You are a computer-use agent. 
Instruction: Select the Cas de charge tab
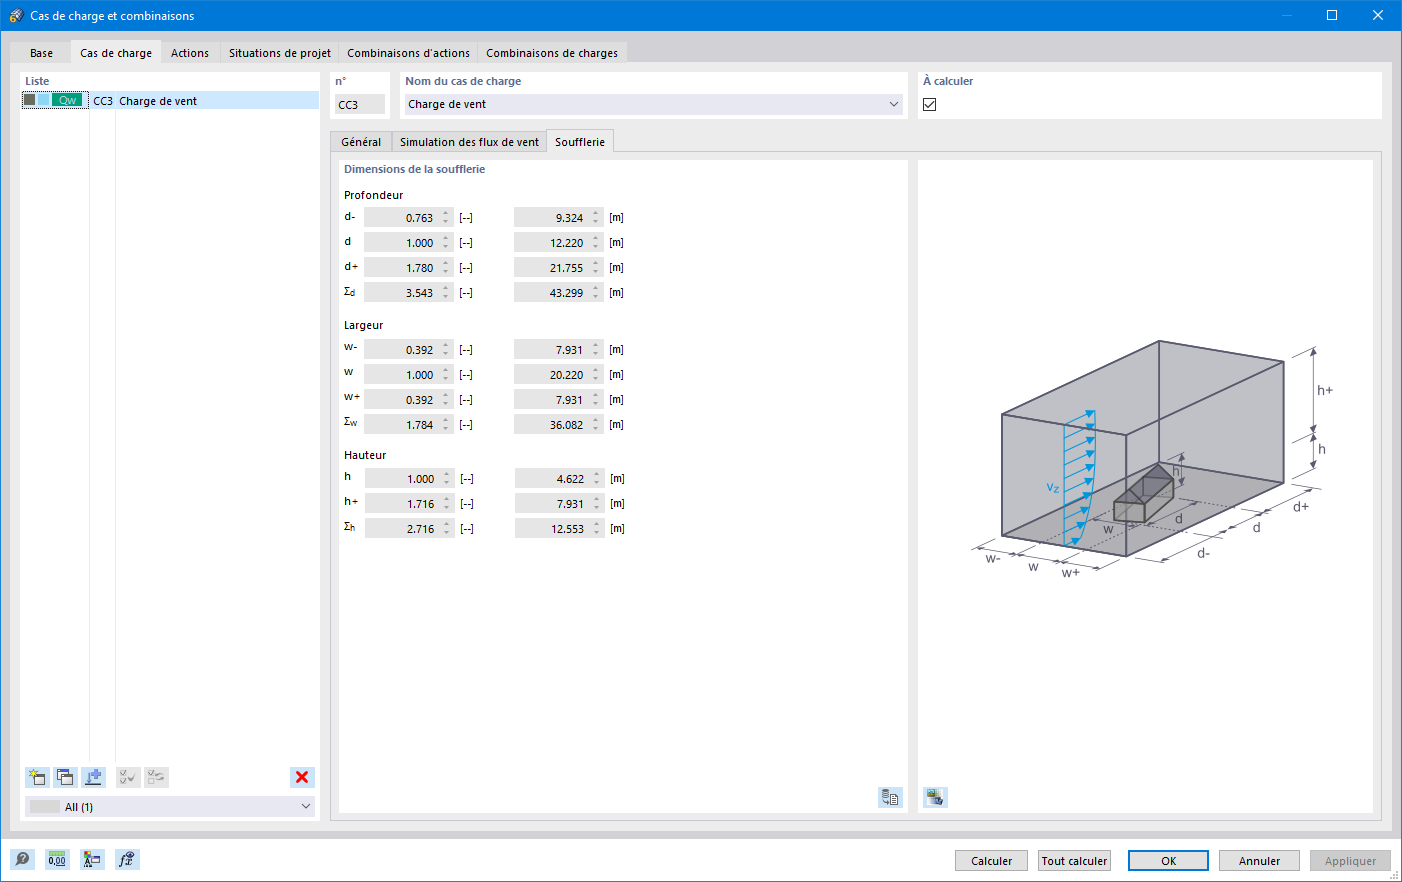coord(116,53)
